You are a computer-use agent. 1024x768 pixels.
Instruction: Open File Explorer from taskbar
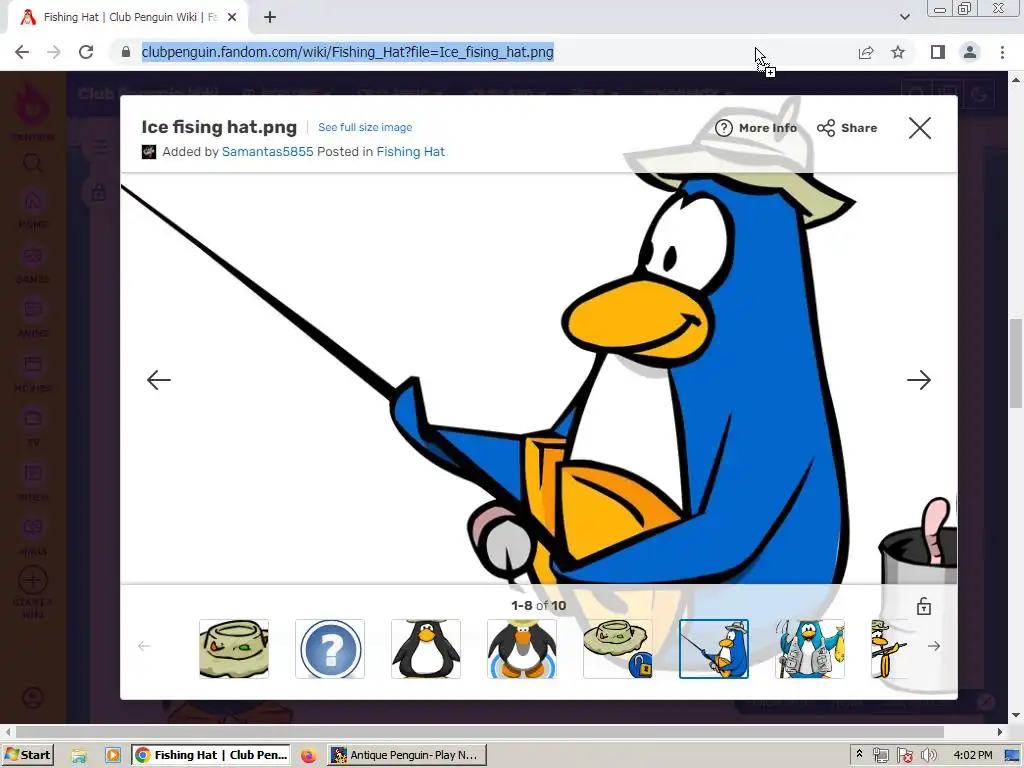tap(79, 756)
